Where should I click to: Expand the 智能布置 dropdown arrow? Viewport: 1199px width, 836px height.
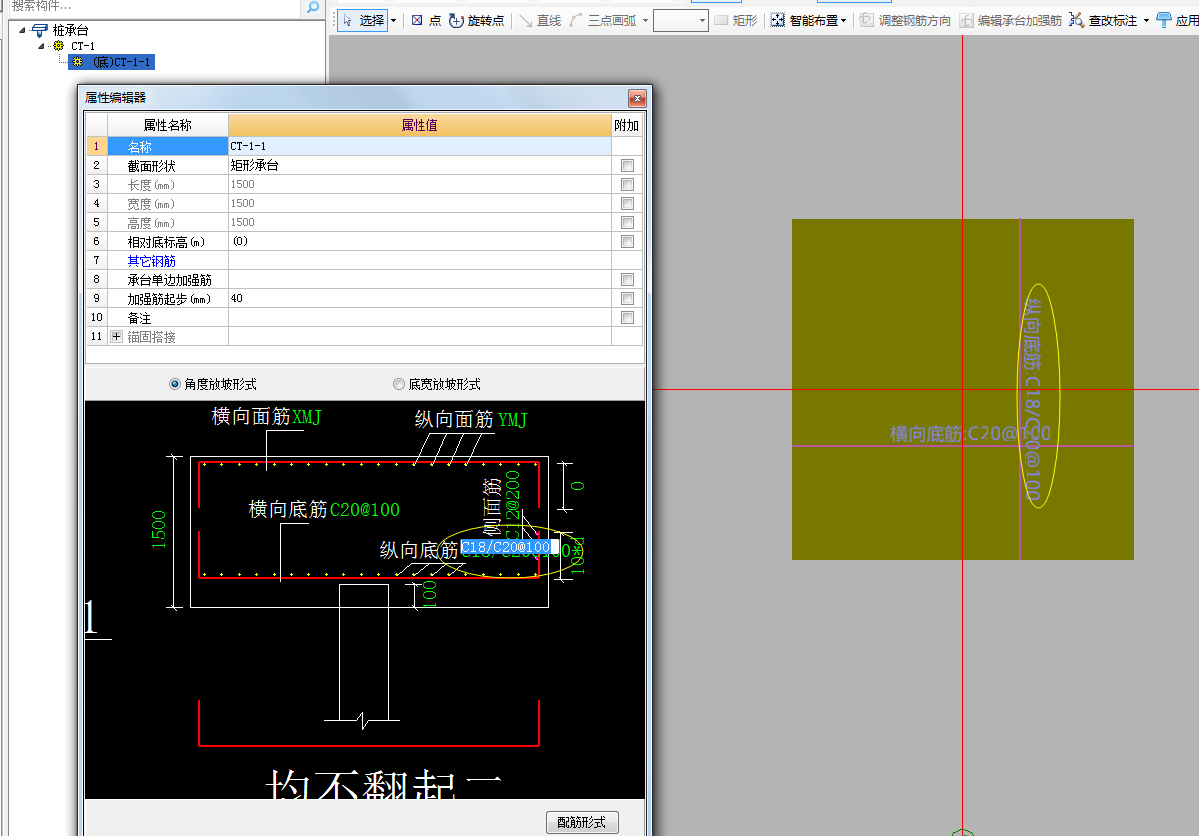[843, 21]
